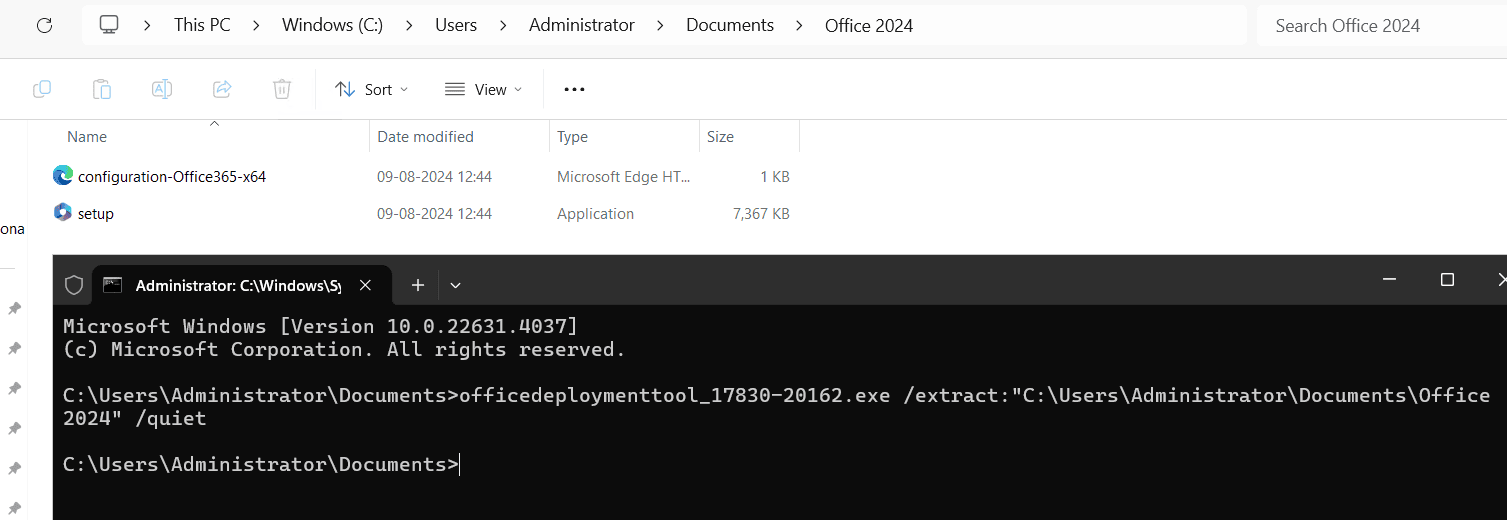The image size is (1507, 520).
Task: Click the Search Office 2024 box
Action: coord(1380,26)
